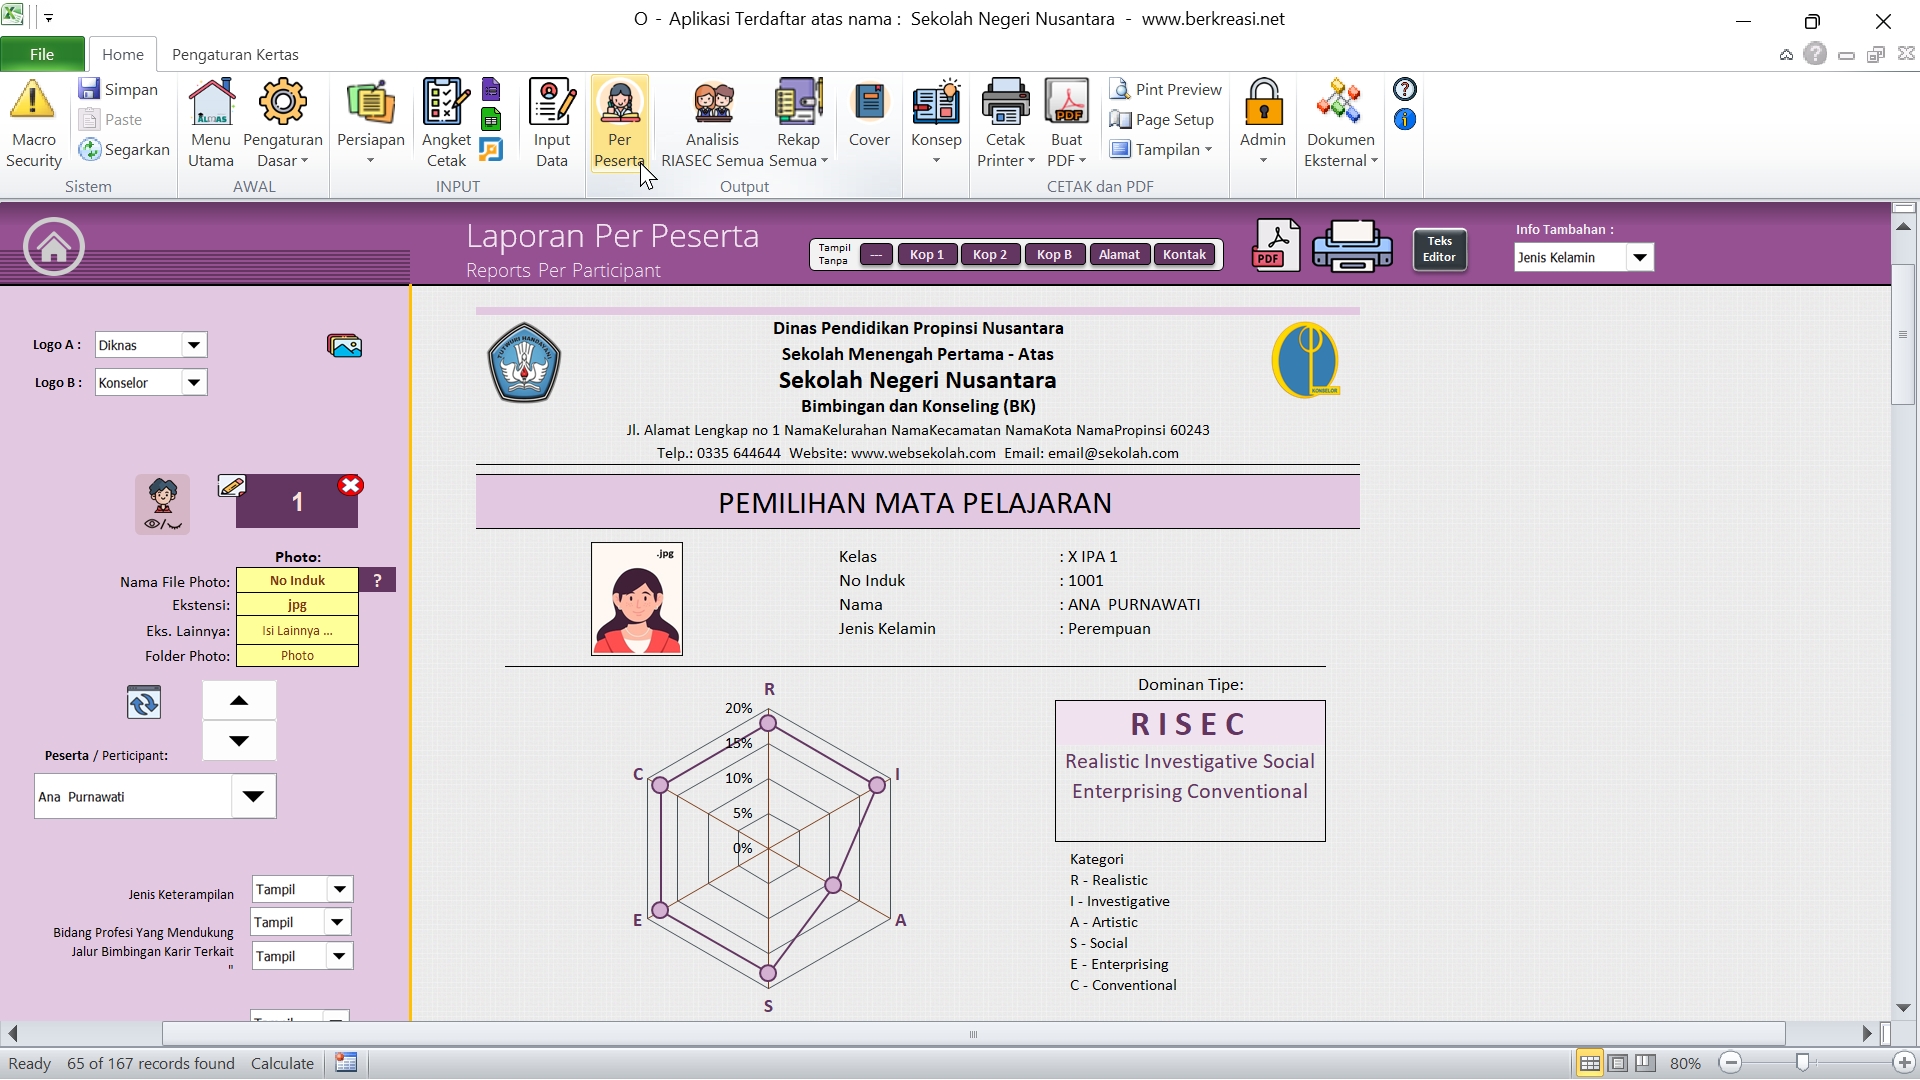Viewport: 1920px width, 1080px height.
Task: Click the Input Data icon
Action: click(551, 101)
